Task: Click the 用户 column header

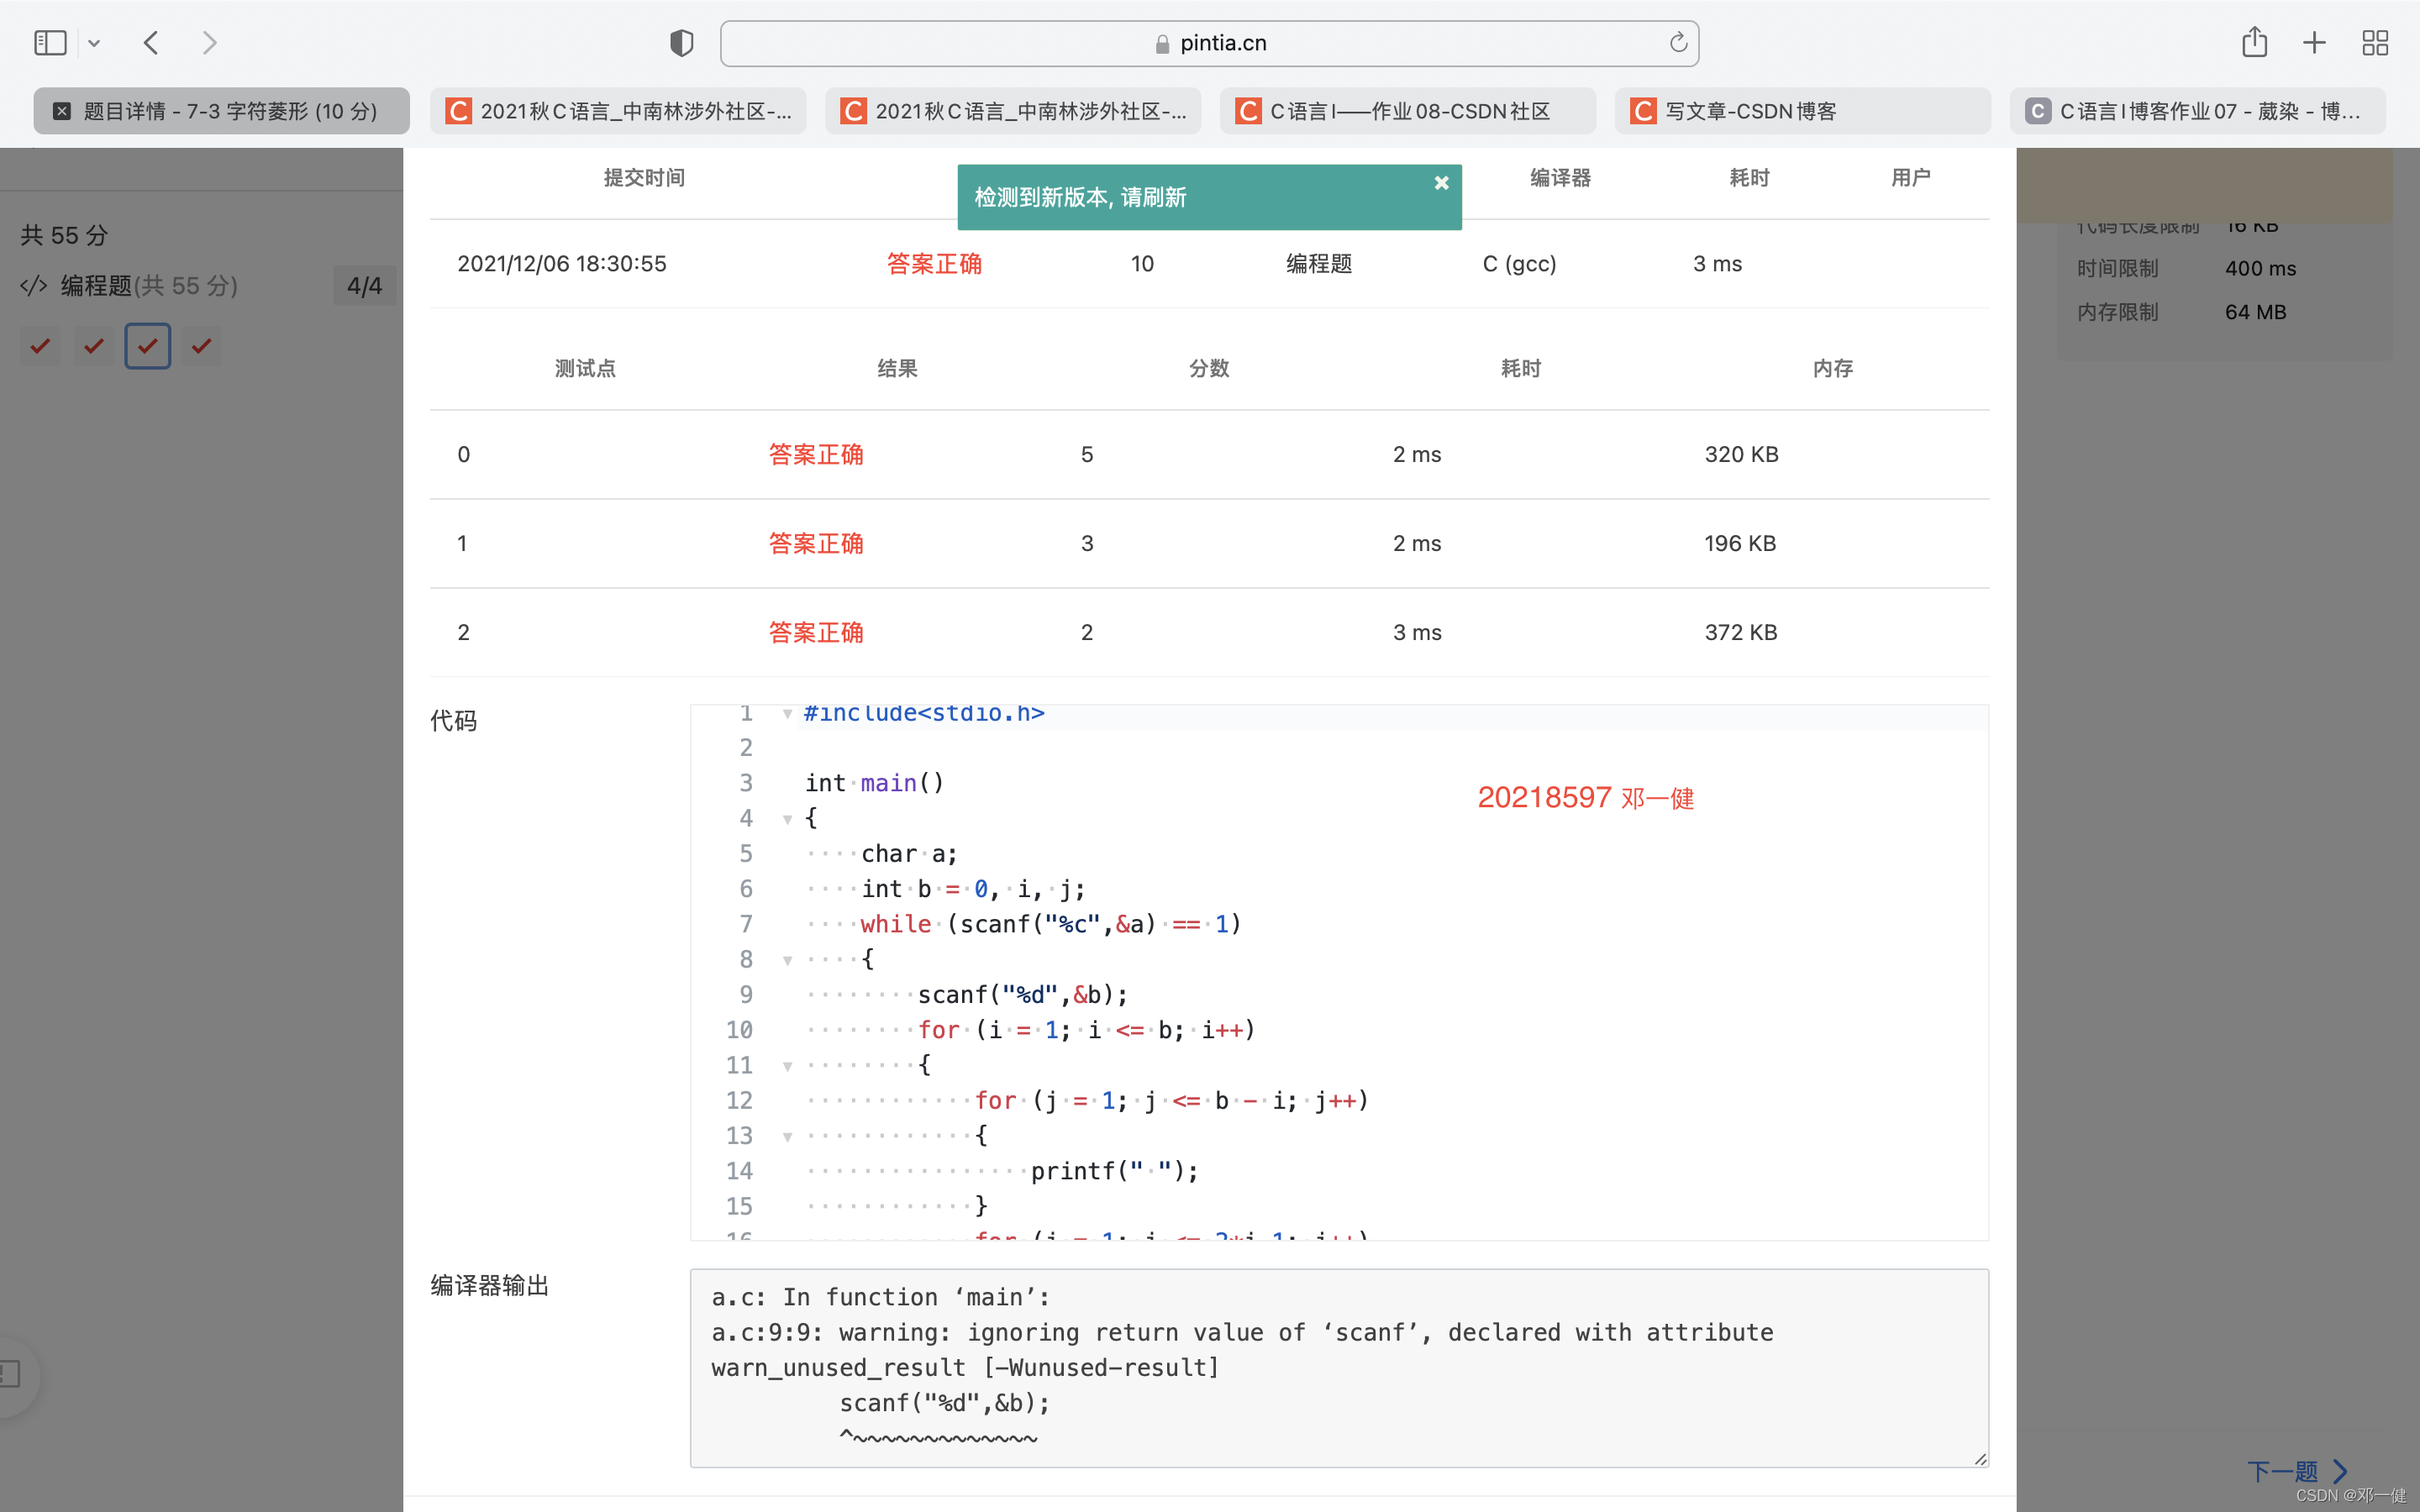Action: 1910,178
